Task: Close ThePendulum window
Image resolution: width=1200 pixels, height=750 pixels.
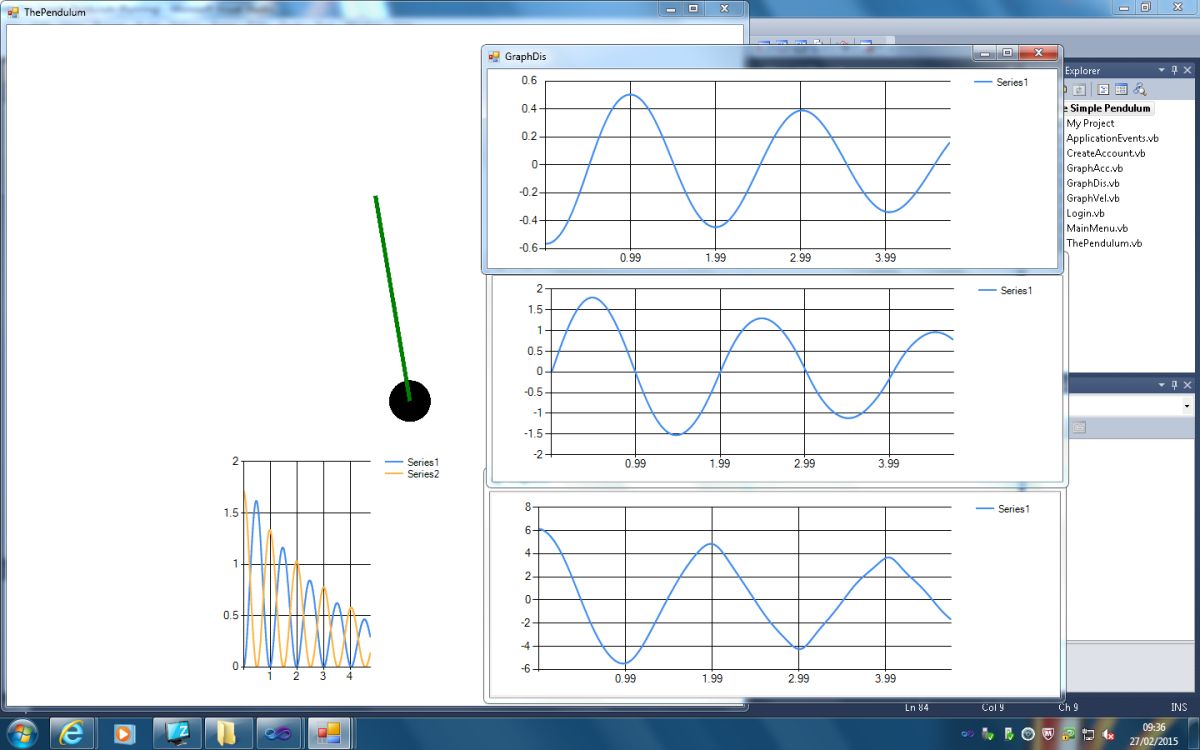Action: point(724,8)
